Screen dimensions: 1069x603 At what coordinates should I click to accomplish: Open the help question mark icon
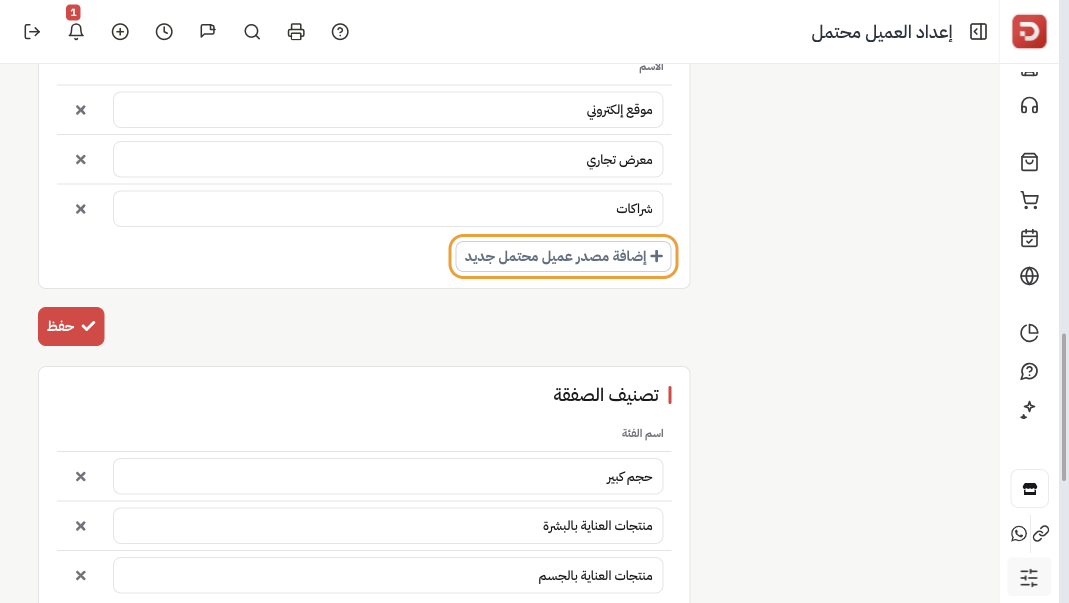click(x=340, y=32)
